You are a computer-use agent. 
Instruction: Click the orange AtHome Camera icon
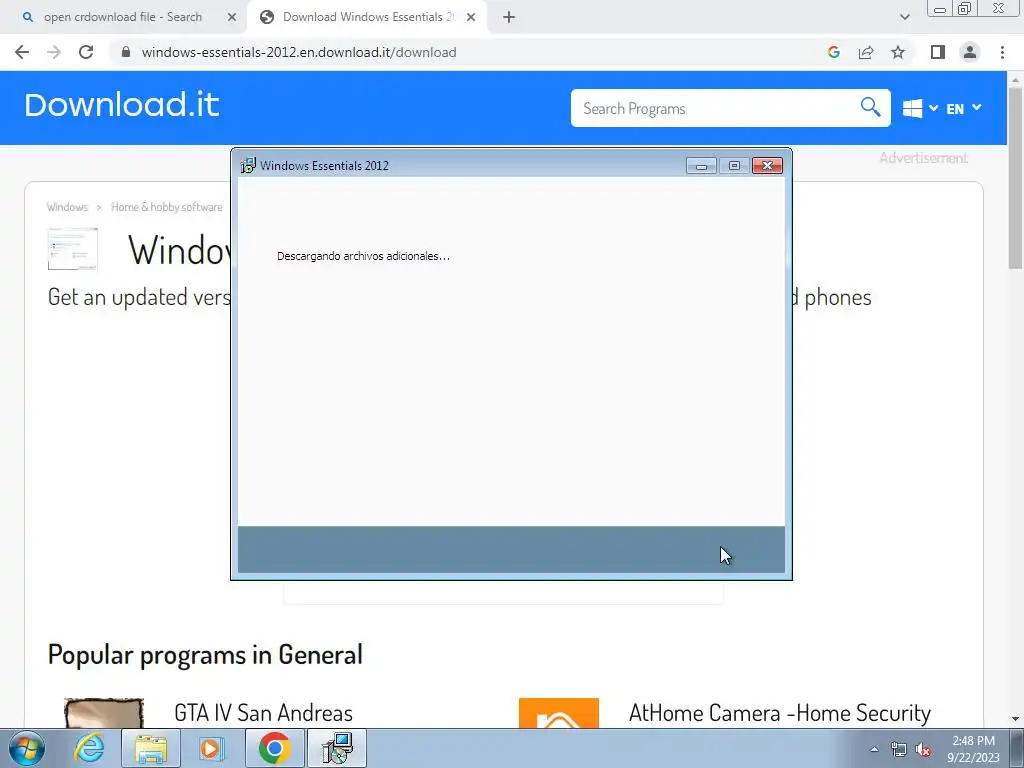(559, 713)
